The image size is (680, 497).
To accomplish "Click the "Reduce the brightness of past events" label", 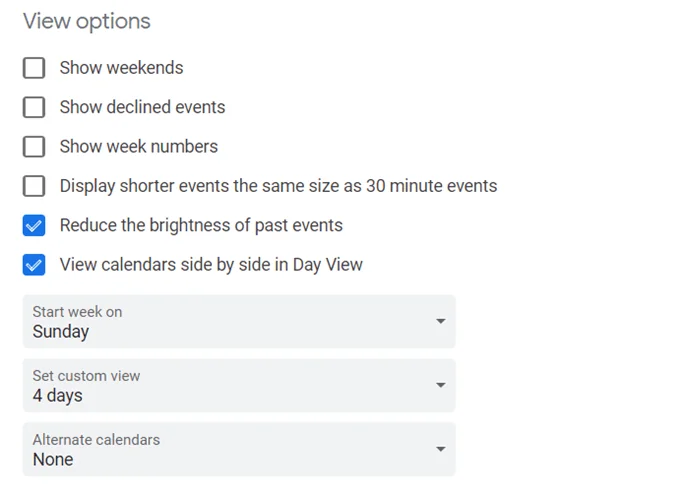I will (201, 226).
